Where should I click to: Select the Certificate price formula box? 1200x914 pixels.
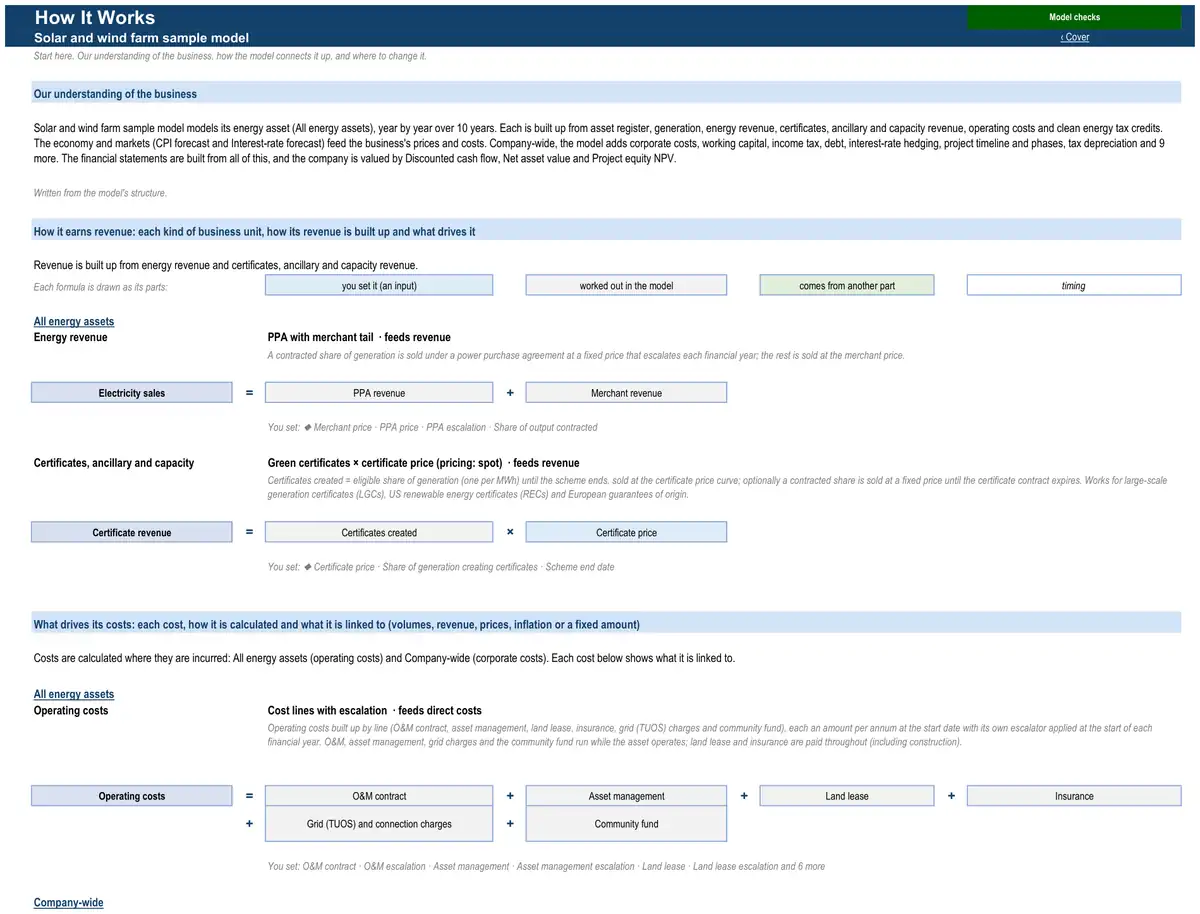pyautogui.click(x=626, y=533)
